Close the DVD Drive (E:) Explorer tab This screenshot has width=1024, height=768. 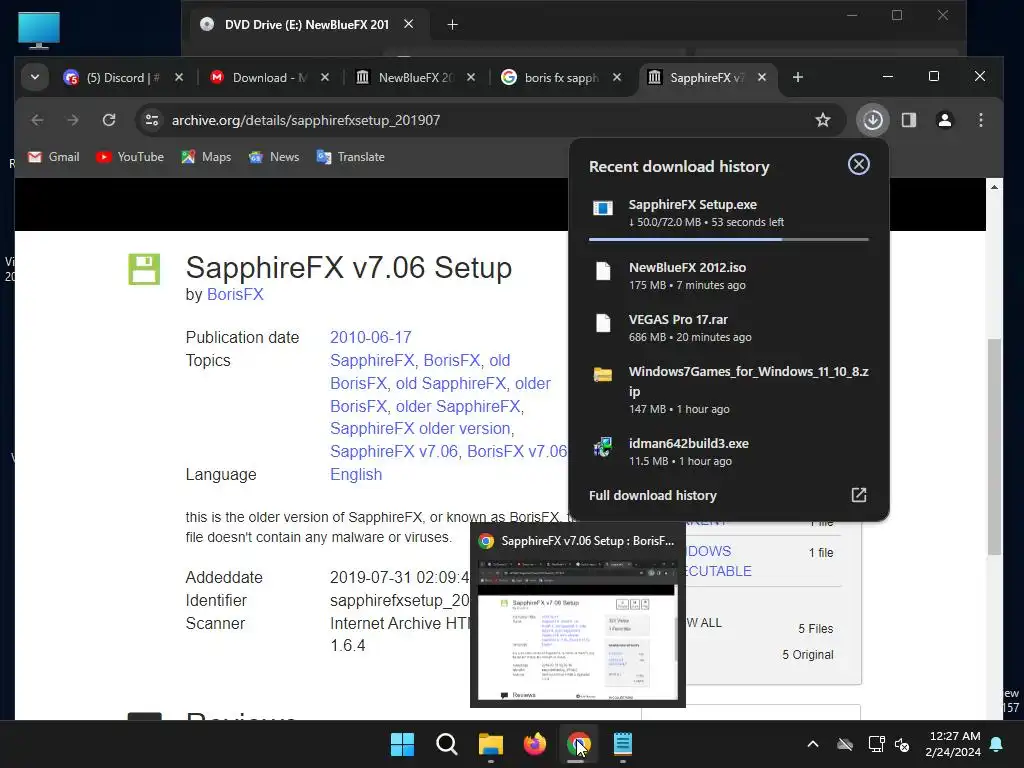coord(409,24)
